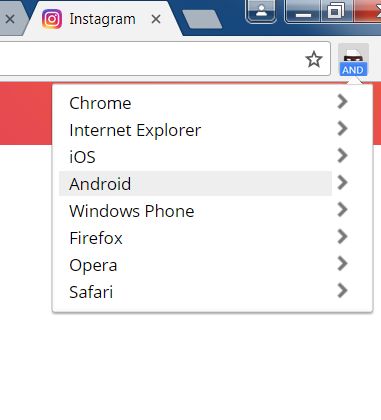
Task: Click the User-Agent Switcher extension icon
Action: [353, 60]
